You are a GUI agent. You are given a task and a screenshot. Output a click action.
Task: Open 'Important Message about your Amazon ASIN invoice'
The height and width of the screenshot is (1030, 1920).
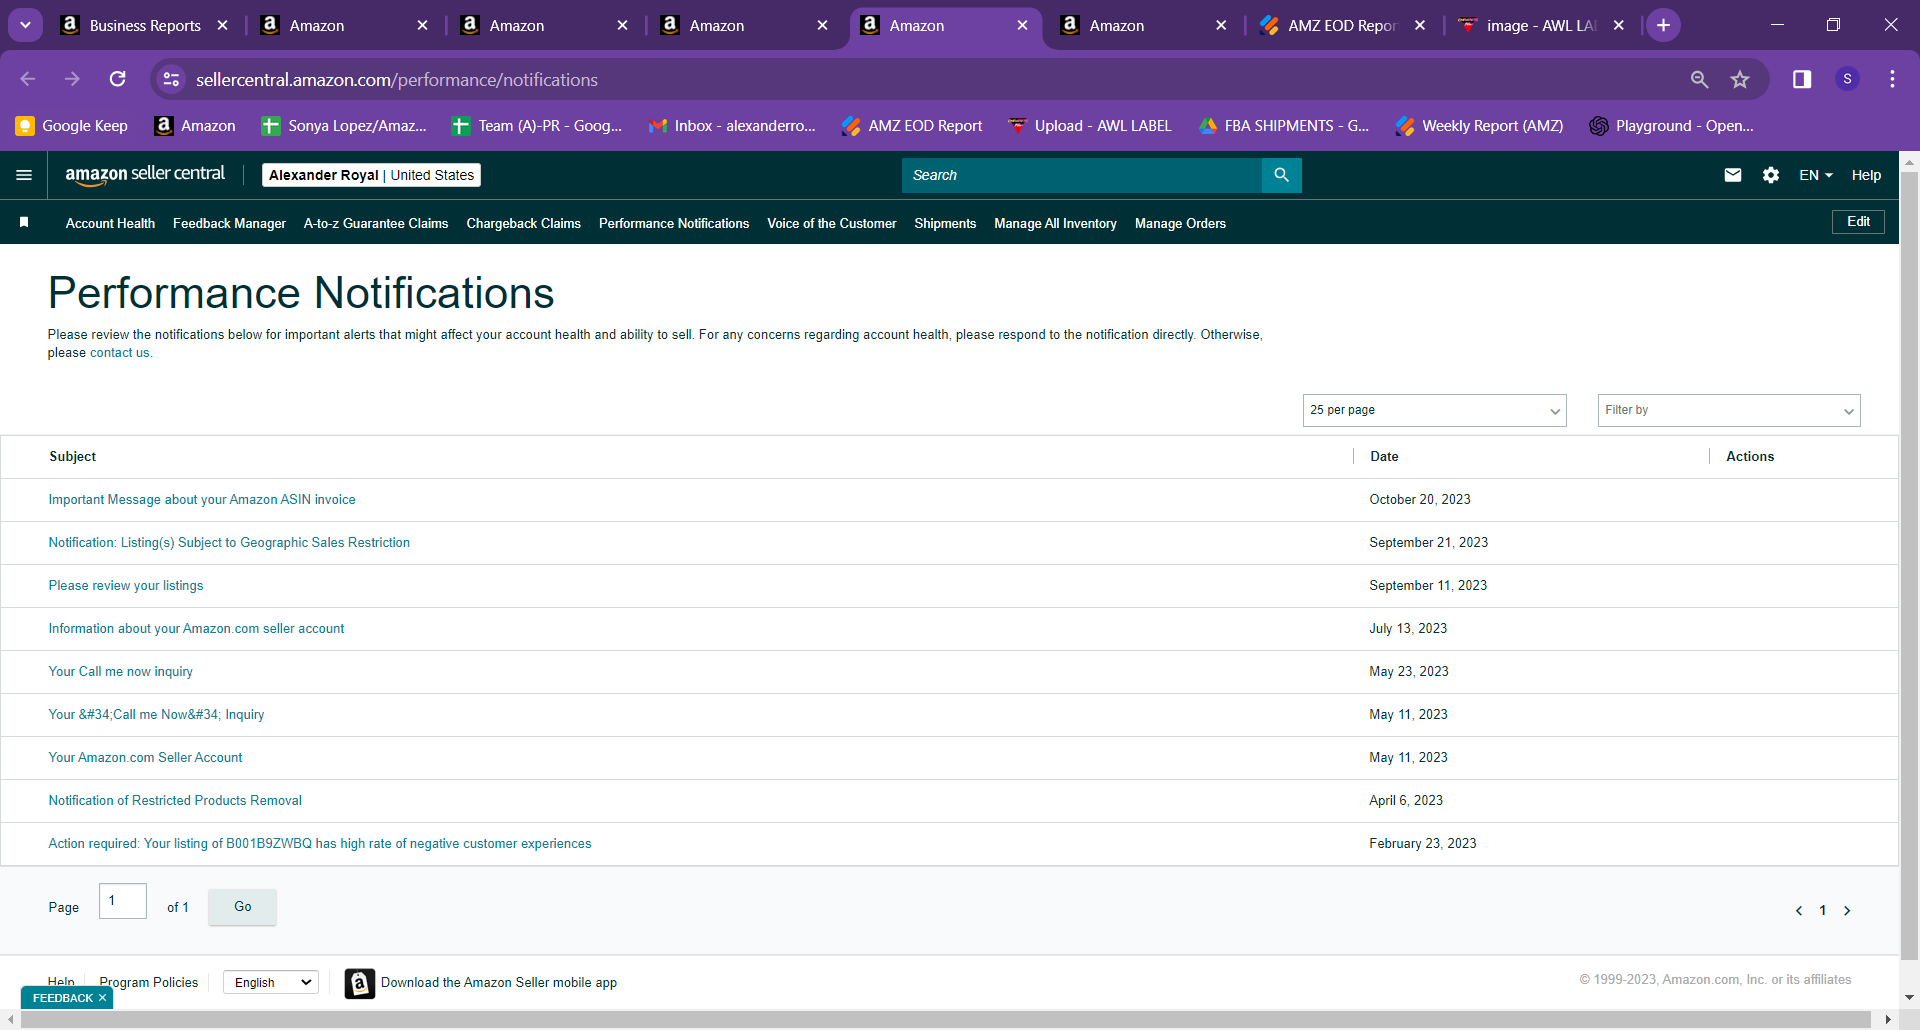(202, 500)
